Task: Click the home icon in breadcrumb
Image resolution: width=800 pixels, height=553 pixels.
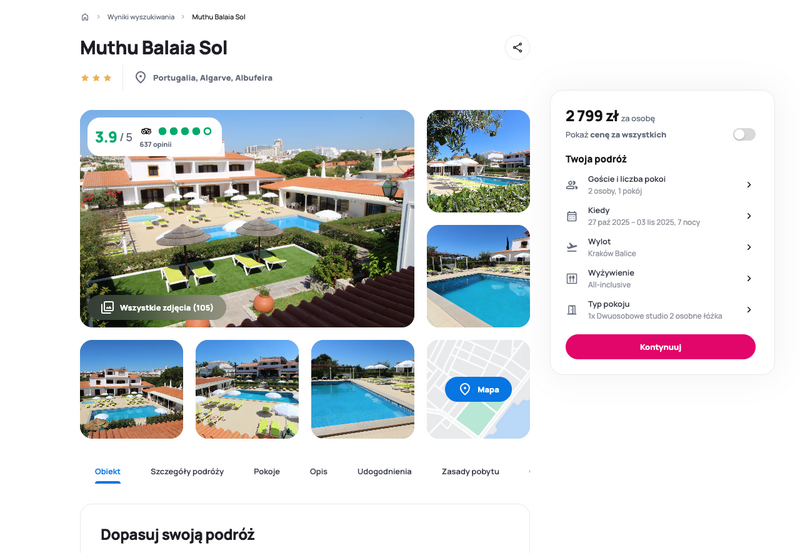Action: tap(85, 17)
